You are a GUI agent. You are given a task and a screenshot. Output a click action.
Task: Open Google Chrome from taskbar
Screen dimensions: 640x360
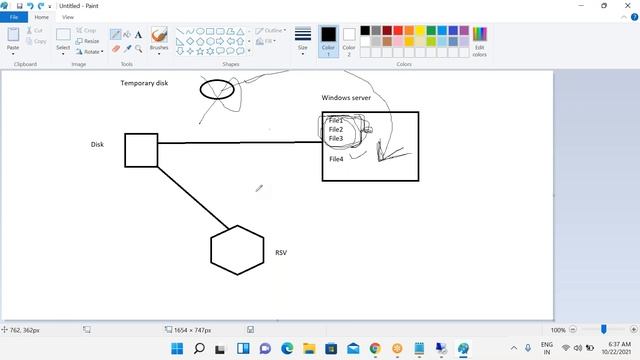pyautogui.click(x=375, y=349)
